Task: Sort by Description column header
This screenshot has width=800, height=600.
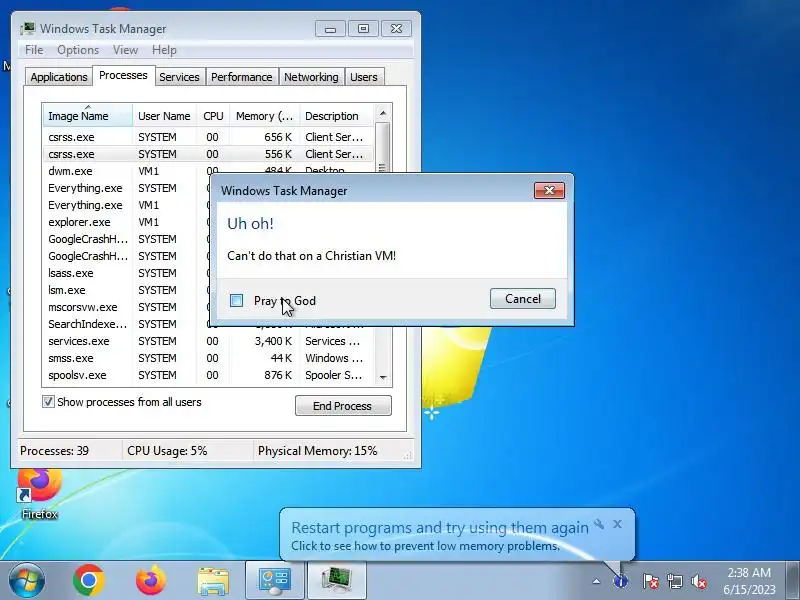Action: coord(337,116)
